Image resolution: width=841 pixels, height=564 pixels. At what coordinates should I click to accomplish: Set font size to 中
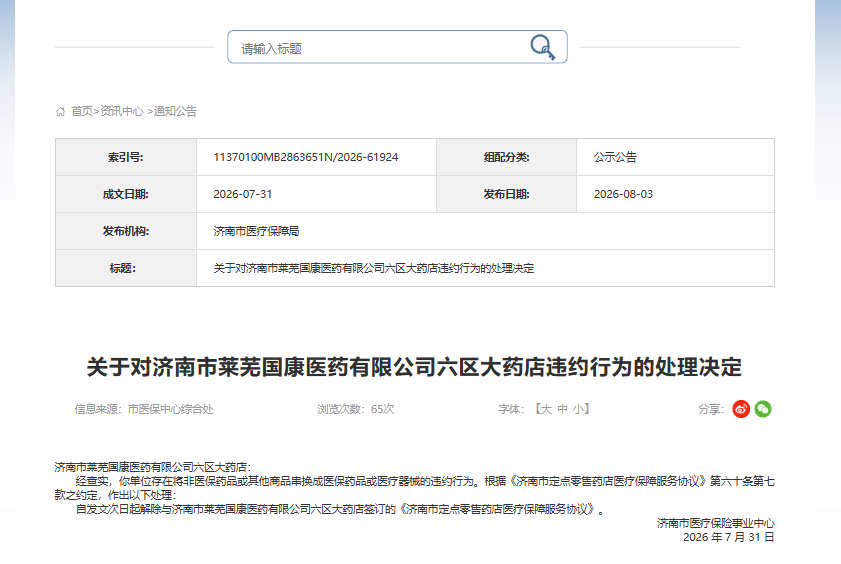click(x=562, y=409)
